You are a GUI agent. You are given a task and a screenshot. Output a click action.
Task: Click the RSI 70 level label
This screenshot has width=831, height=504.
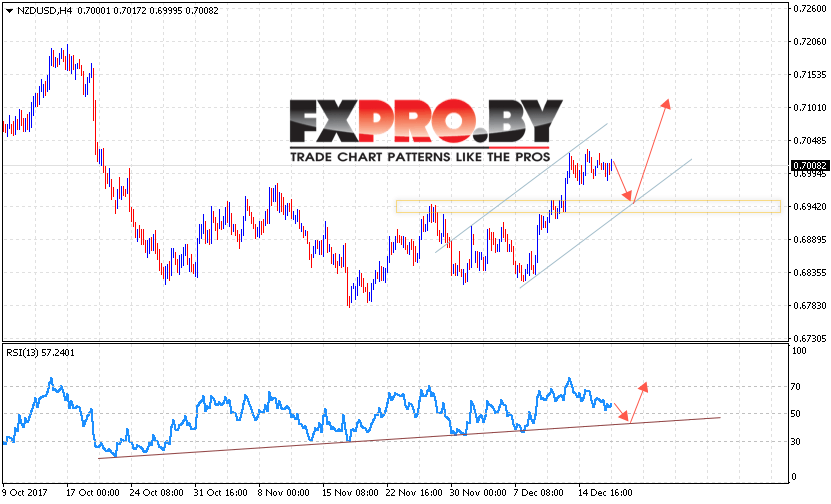pyautogui.click(x=795, y=387)
